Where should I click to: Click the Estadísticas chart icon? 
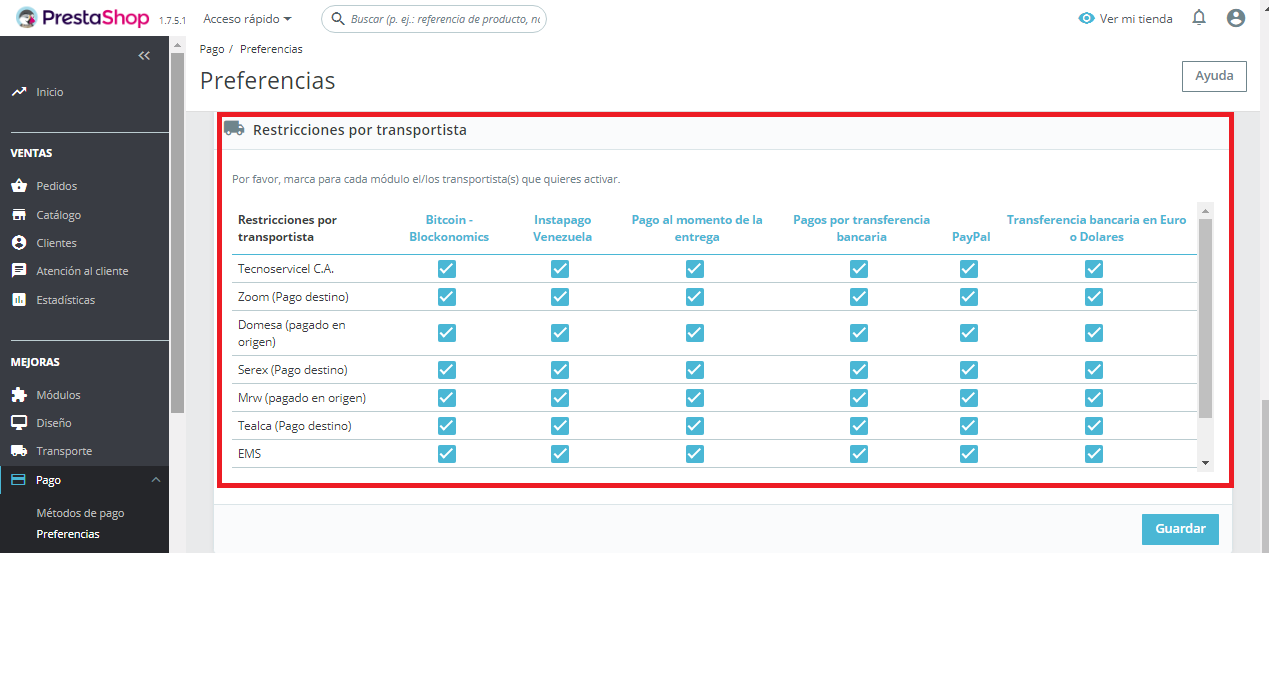[x=18, y=300]
